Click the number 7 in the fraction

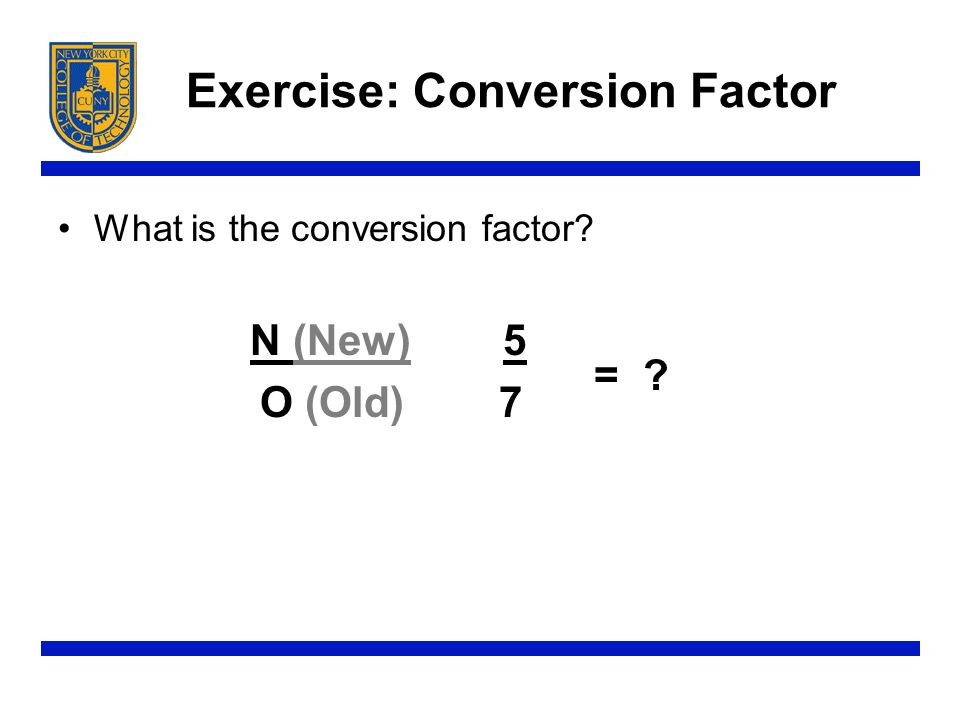510,403
